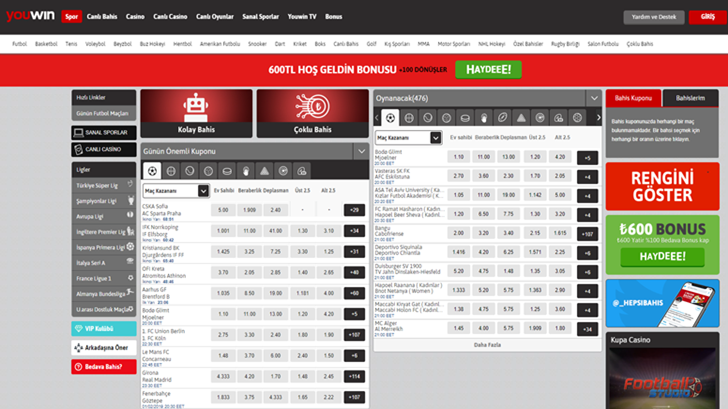This screenshot has width=728, height=409.
Task: Open Almanya Bundesliga league
Action: [104, 294]
